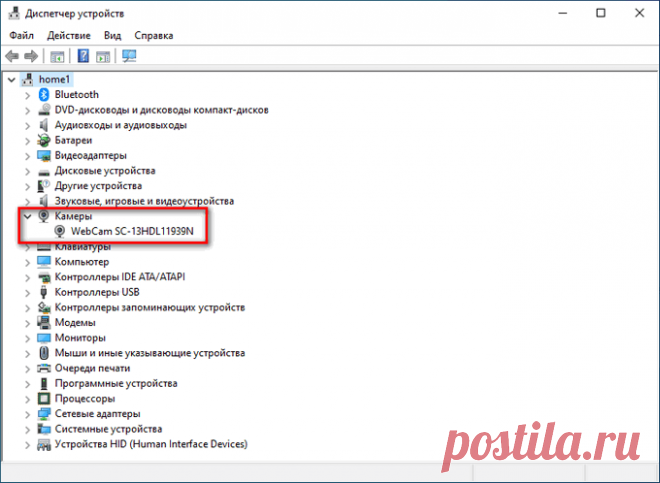Click the properties pane toolbar icon
This screenshot has width=660, height=483.
(103, 56)
